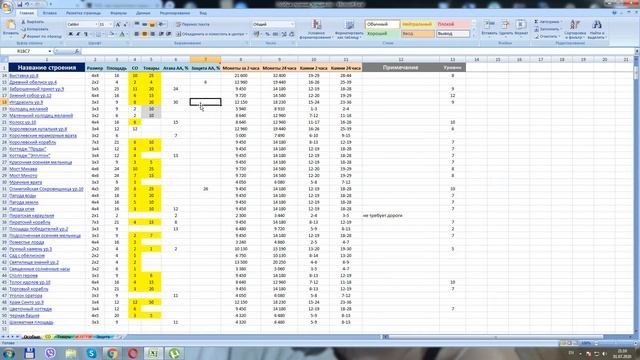Click the Cut button
The width and height of the screenshot is (640, 360).
32,22
